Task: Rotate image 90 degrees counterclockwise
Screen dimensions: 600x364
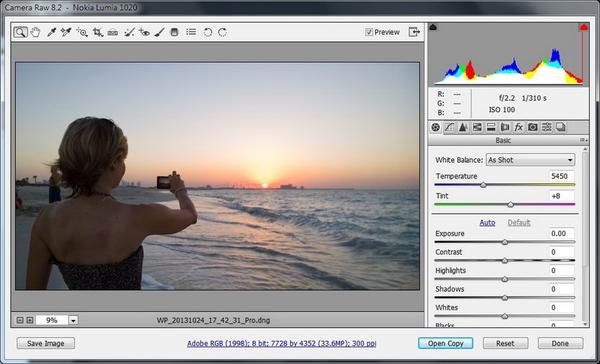Action: [x=208, y=32]
